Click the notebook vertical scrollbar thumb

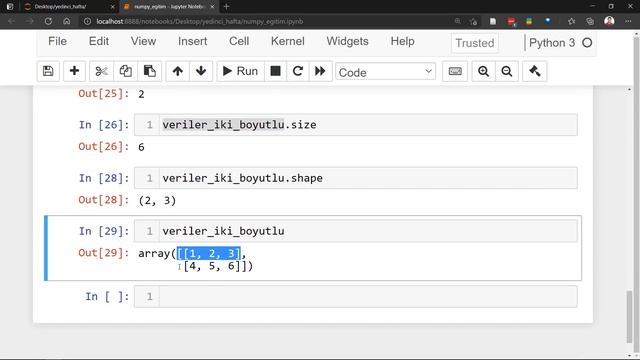[x=629, y=317]
